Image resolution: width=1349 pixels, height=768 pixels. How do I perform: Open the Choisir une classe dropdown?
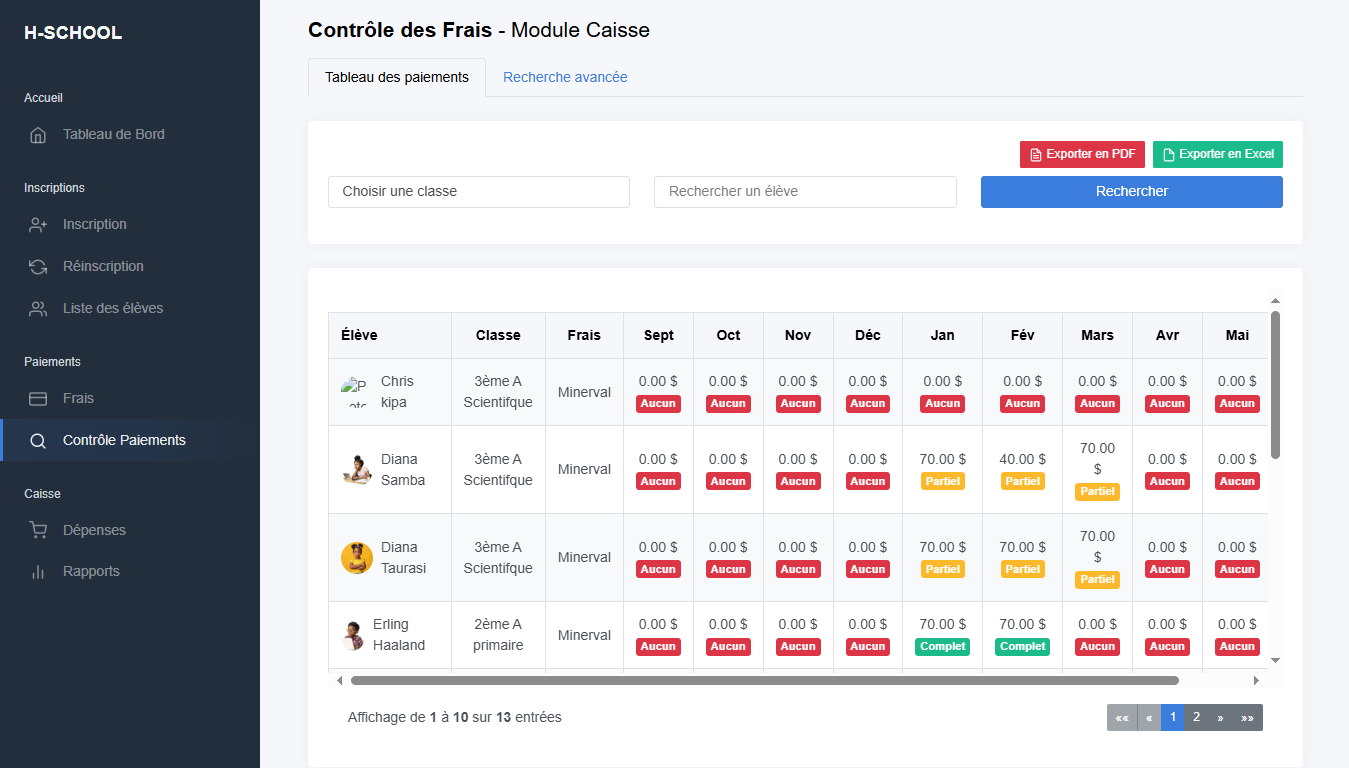[x=479, y=192]
